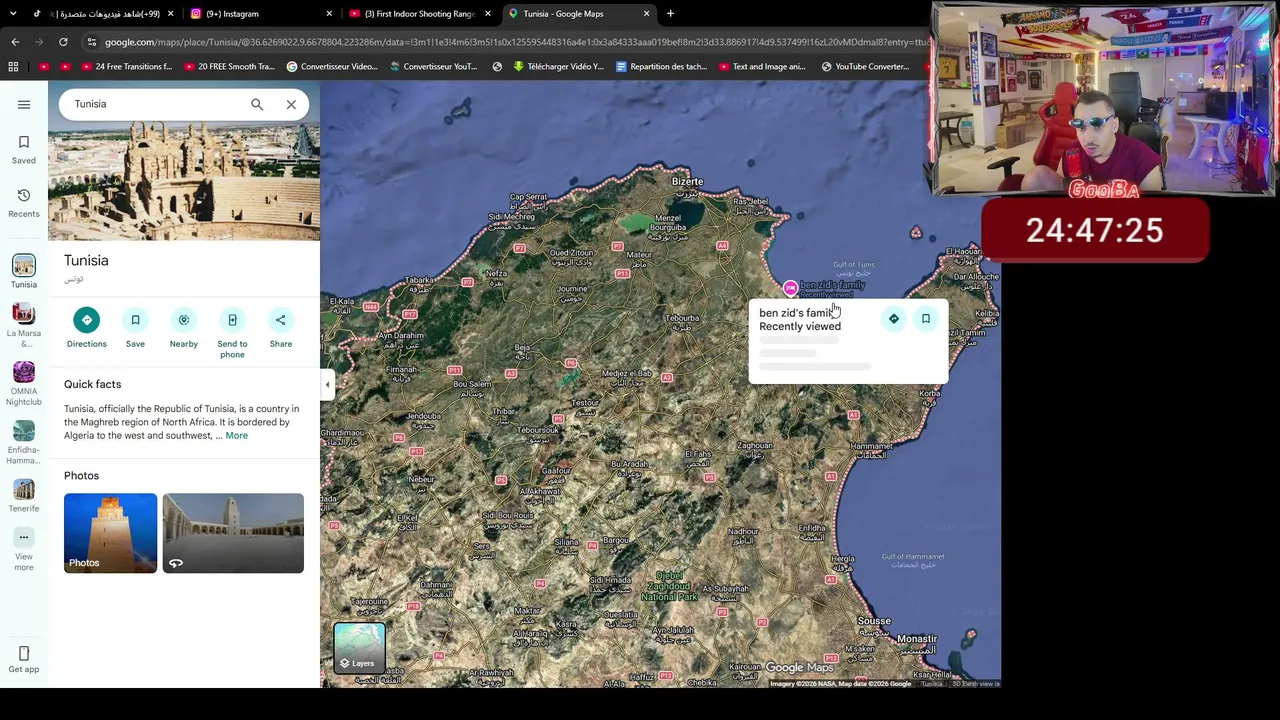Open the Saved places sidebar item
Screen dimensions: 1280x720
(x=24, y=150)
